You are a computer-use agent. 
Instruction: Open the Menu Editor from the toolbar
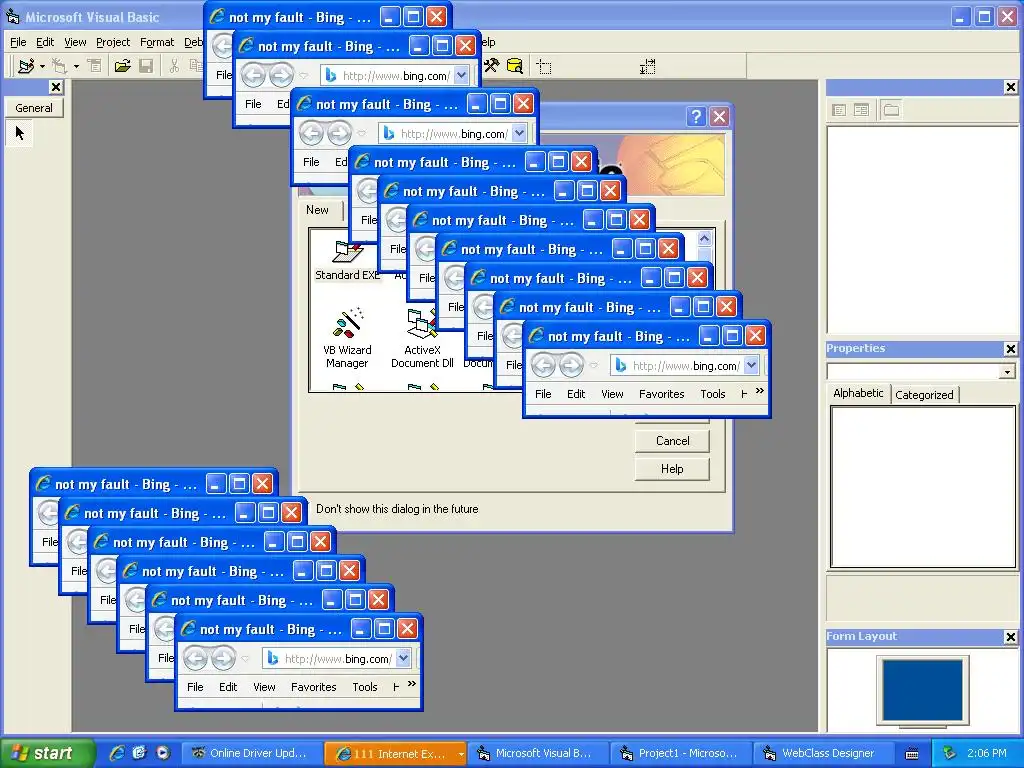(x=95, y=66)
